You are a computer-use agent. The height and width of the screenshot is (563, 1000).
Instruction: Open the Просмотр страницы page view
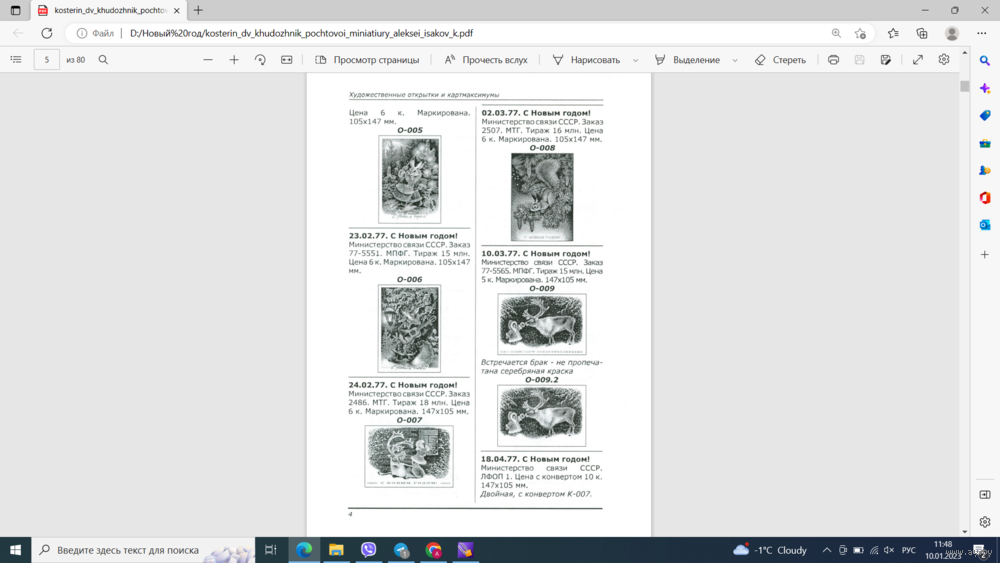pos(367,59)
